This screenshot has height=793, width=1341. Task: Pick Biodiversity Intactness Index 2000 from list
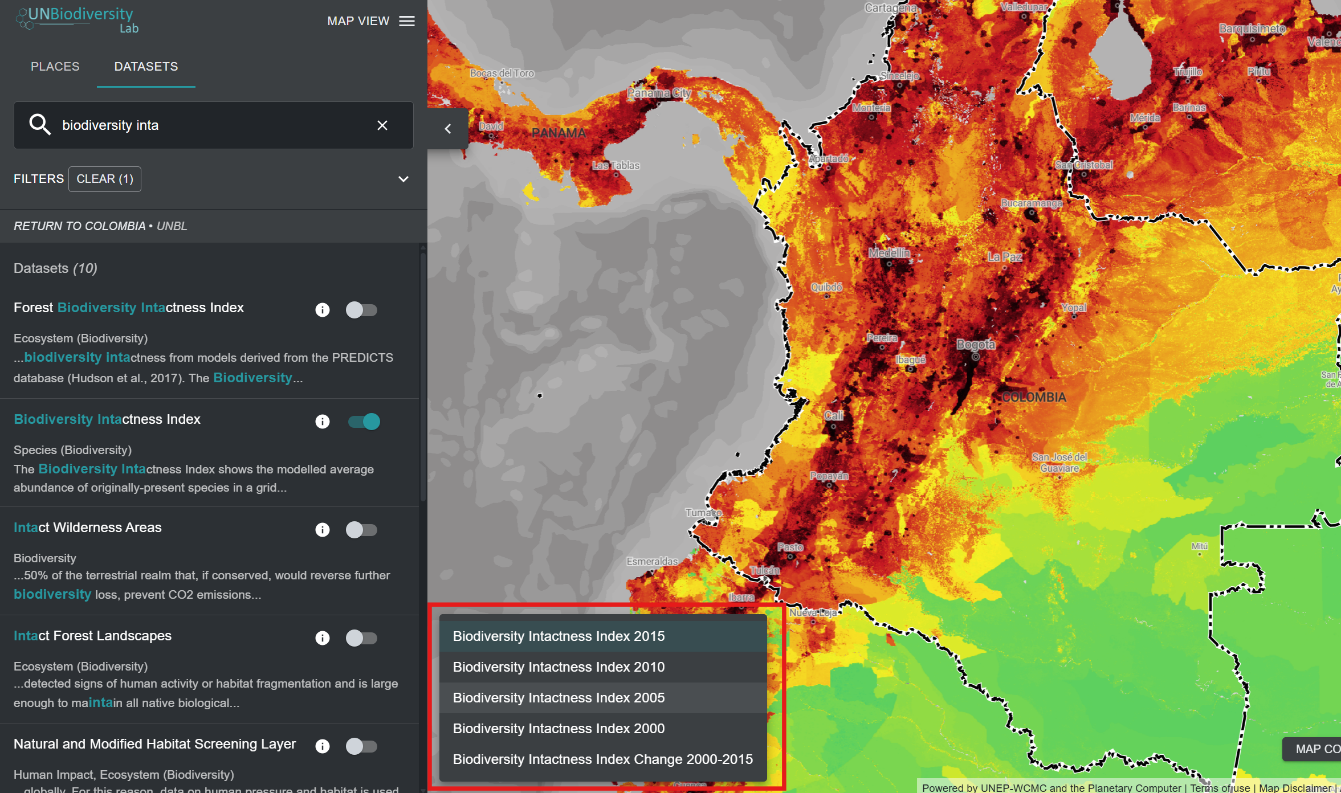pyautogui.click(x=559, y=728)
